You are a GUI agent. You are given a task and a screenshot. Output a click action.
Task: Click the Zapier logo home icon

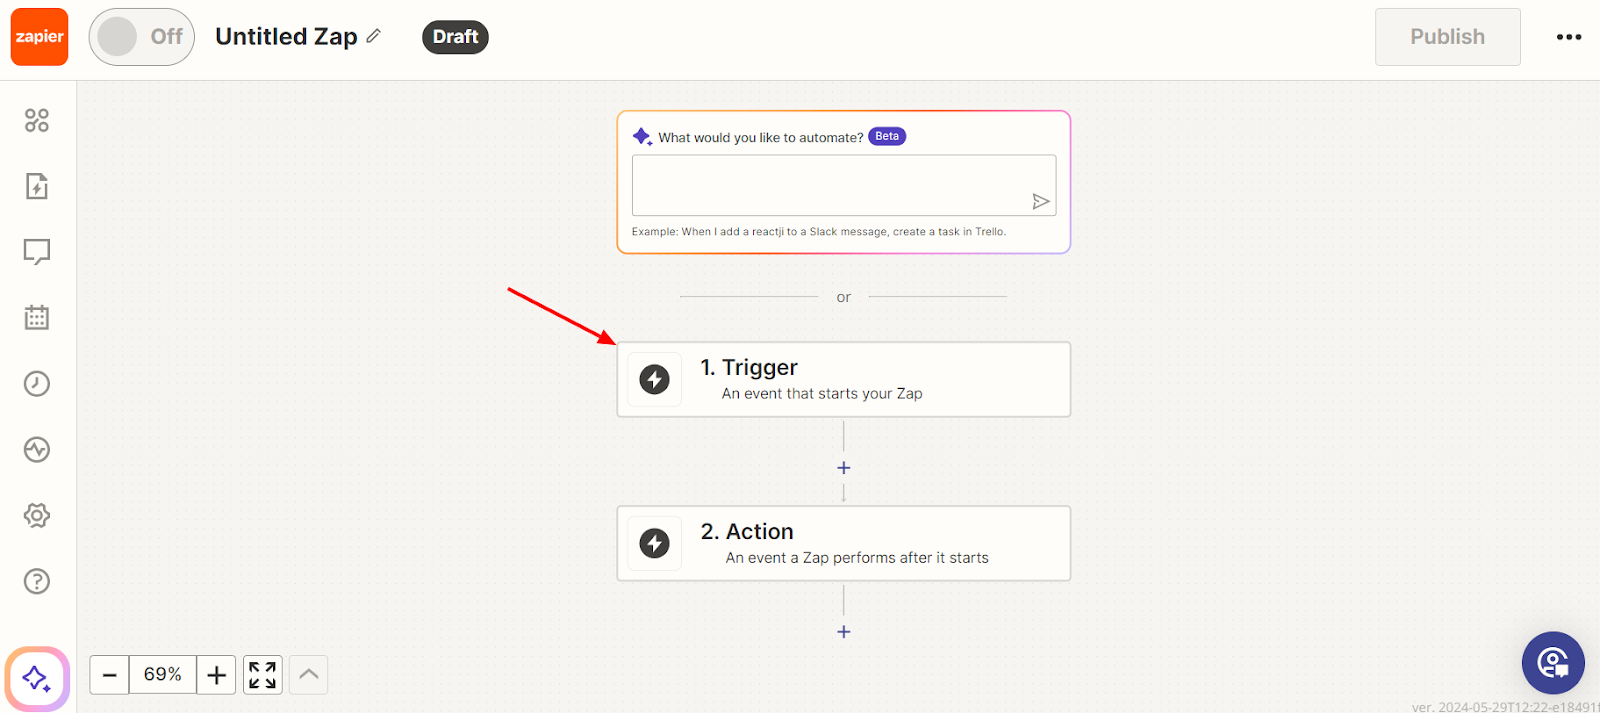[x=40, y=37]
